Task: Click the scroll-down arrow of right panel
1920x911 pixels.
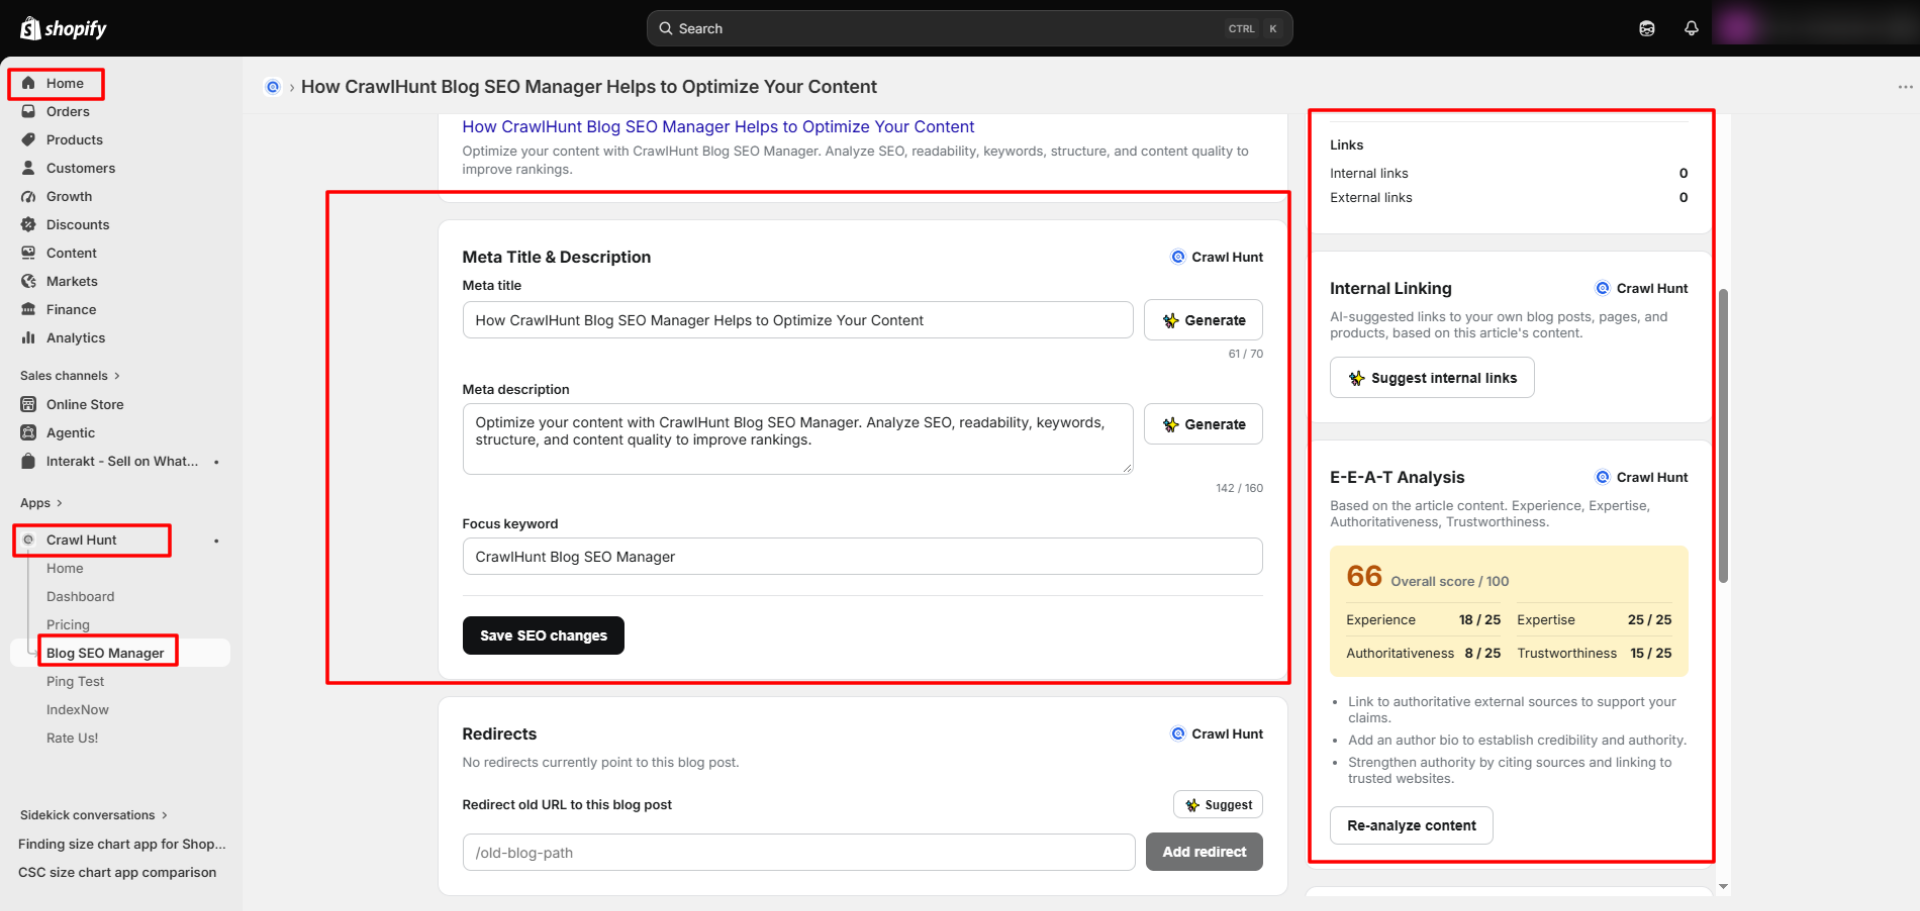Action: [1723, 887]
